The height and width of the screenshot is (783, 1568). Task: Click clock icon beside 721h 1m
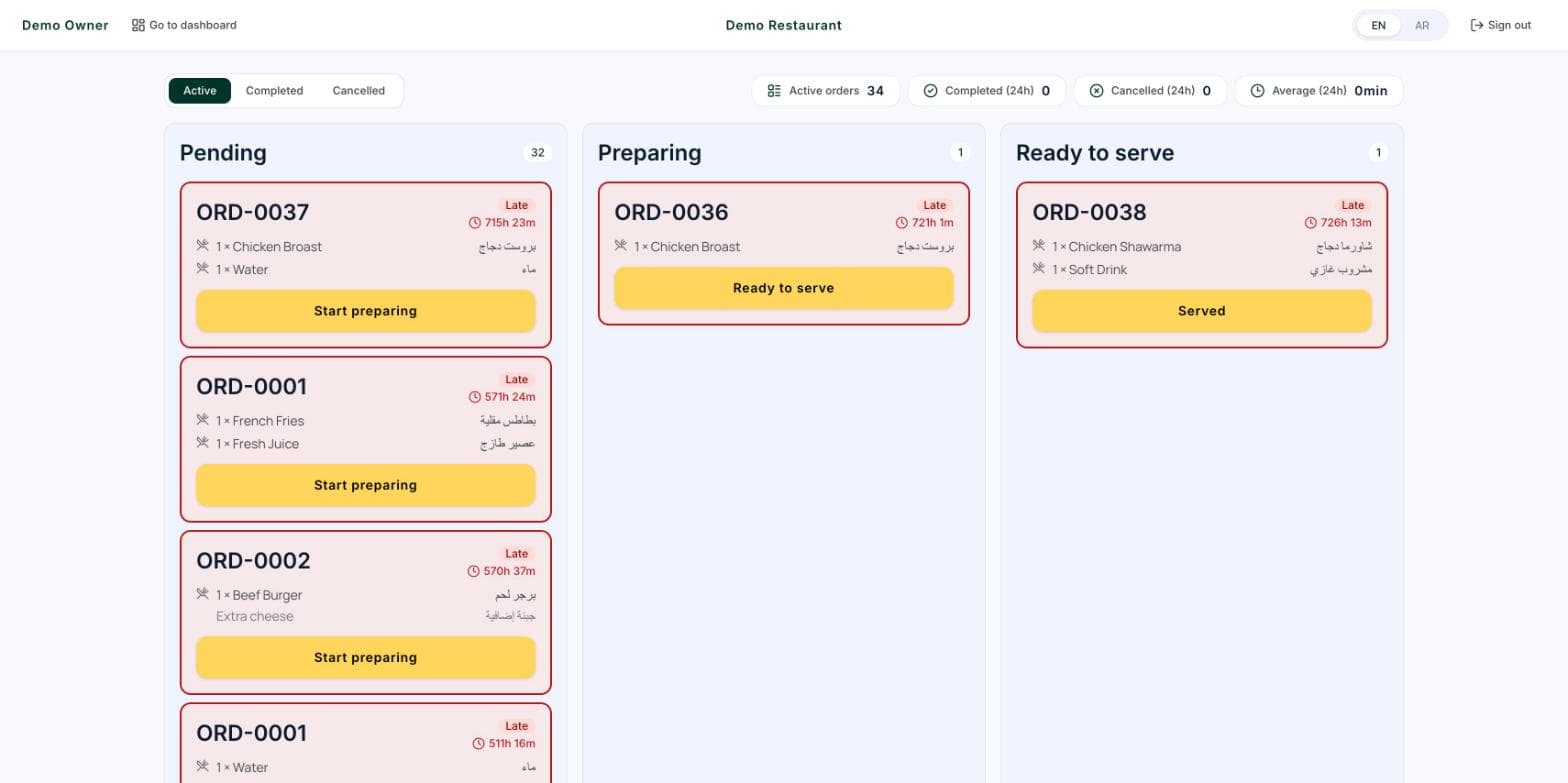pyautogui.click(x=901, y=223)
